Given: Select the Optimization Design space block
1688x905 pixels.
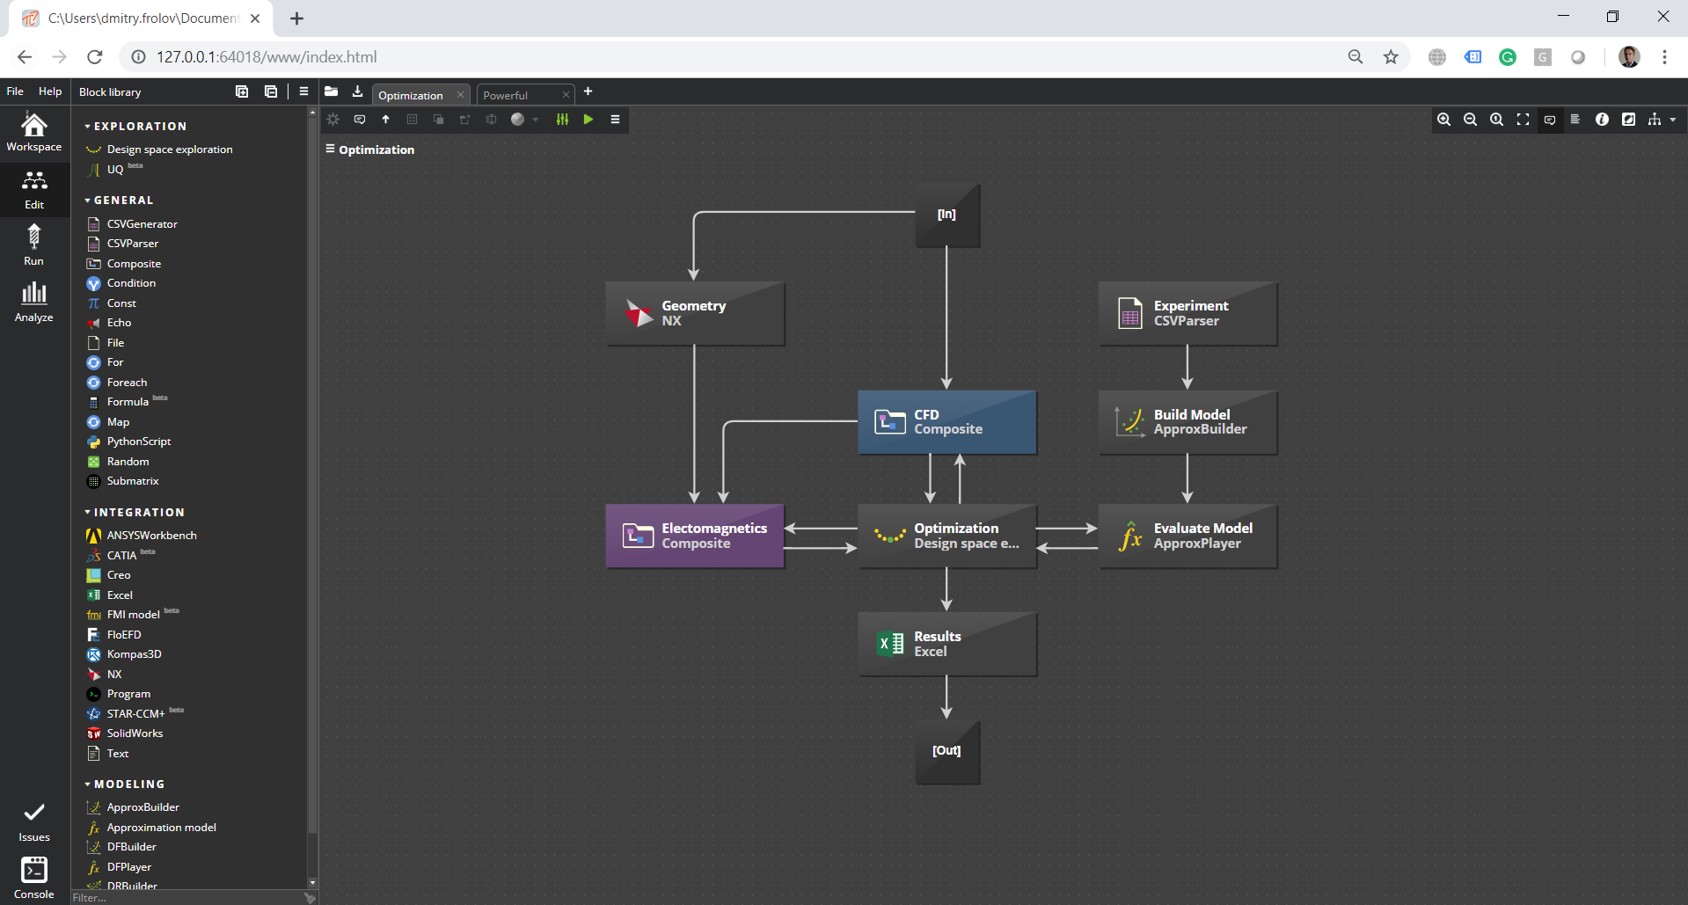Looking at the screenshot, I should click(x=947, y=536).
